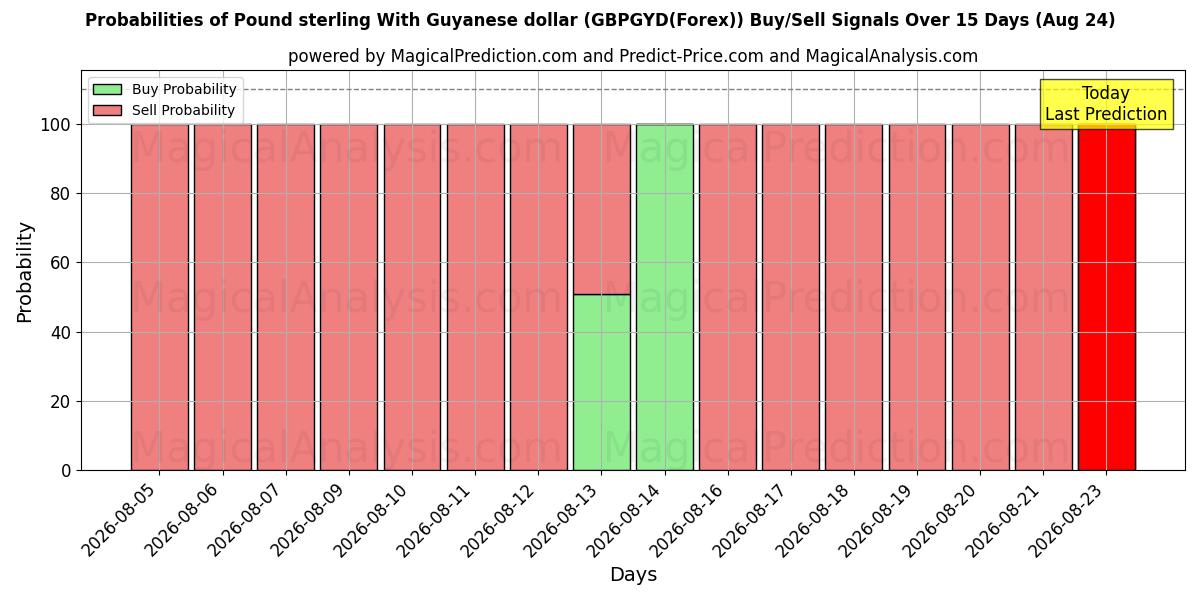The width and height of the screenshot is (1200, 600).
Task: Click the x-axis date label 2026-08-11
Action: point(438,518)
